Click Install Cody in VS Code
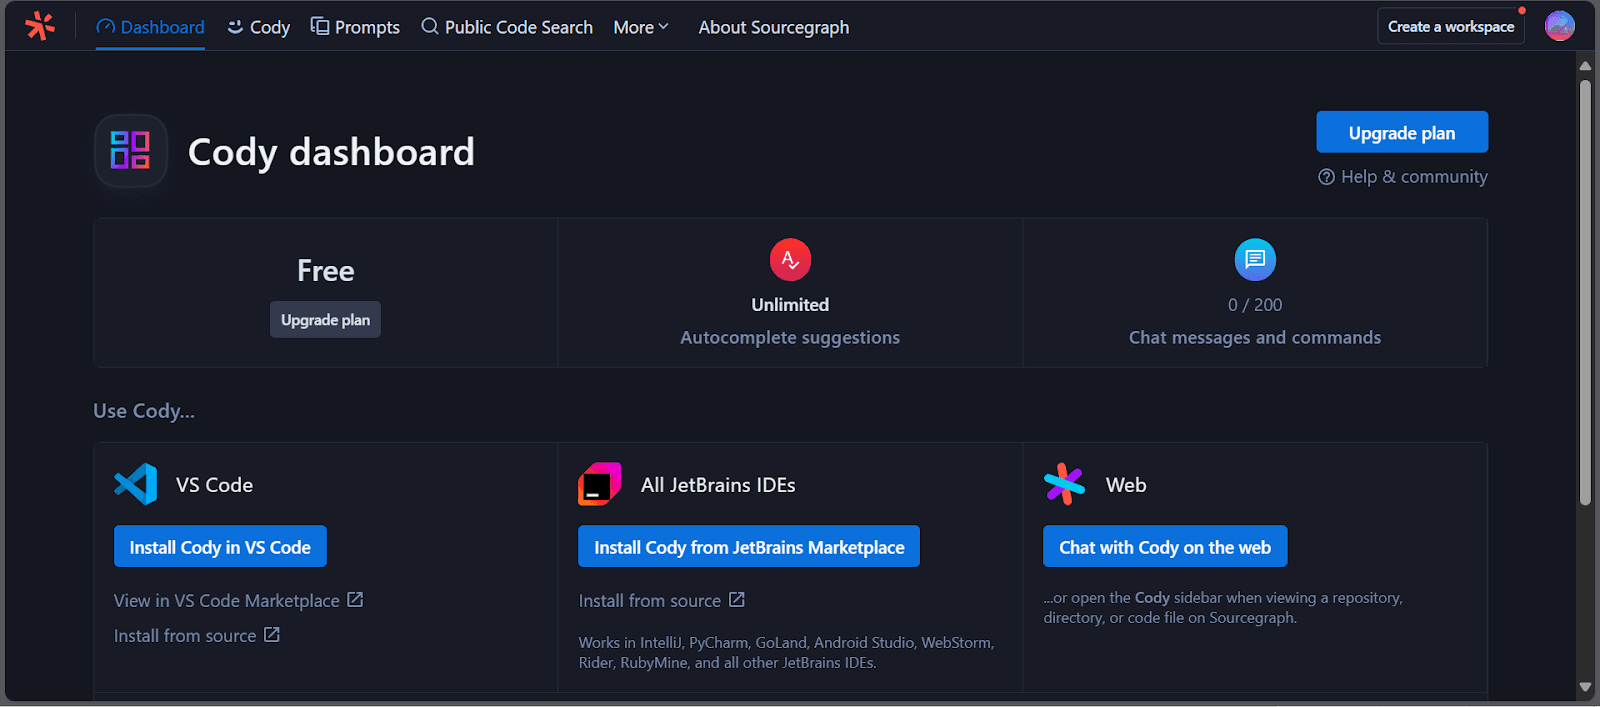1600x707 pixels. (220, 547)
